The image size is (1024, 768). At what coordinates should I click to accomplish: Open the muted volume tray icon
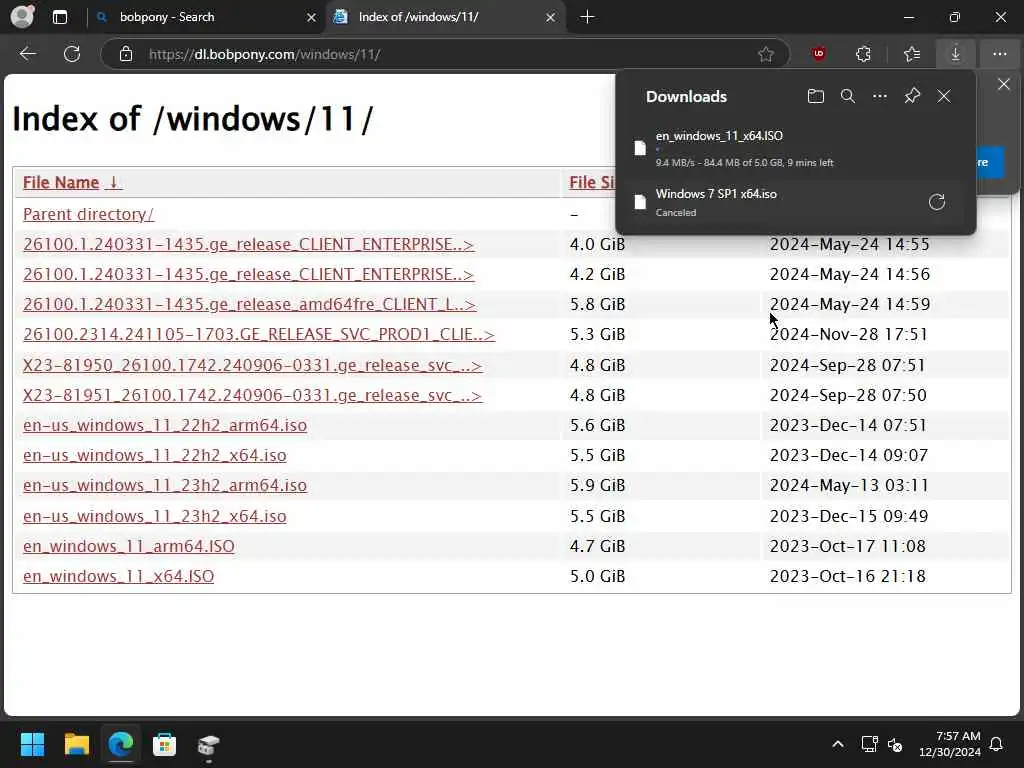click(x=895, y=744)
